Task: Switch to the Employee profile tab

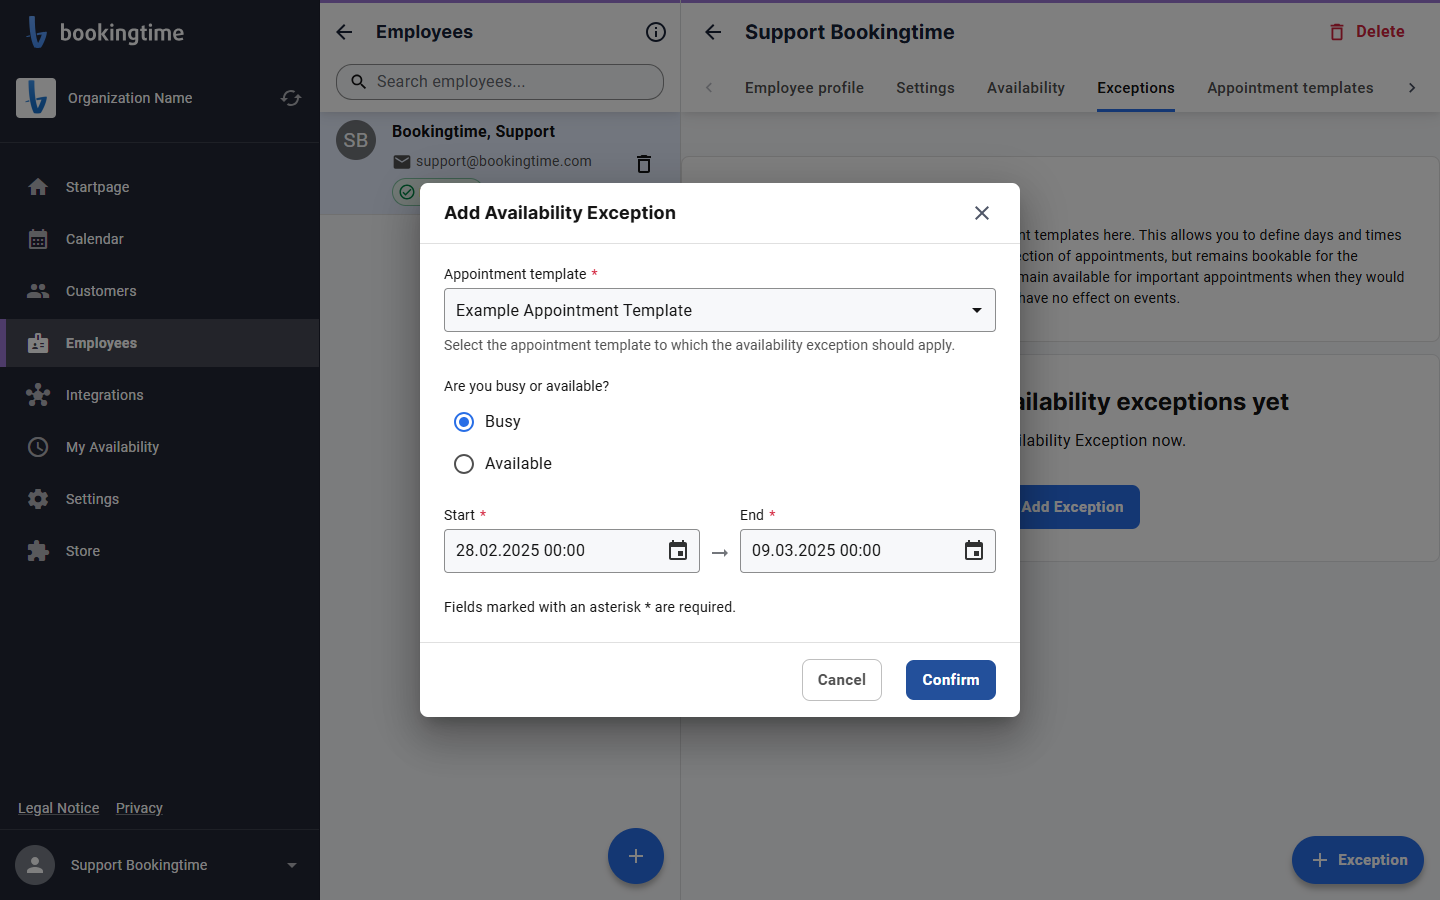Action: tap(804, 88)
